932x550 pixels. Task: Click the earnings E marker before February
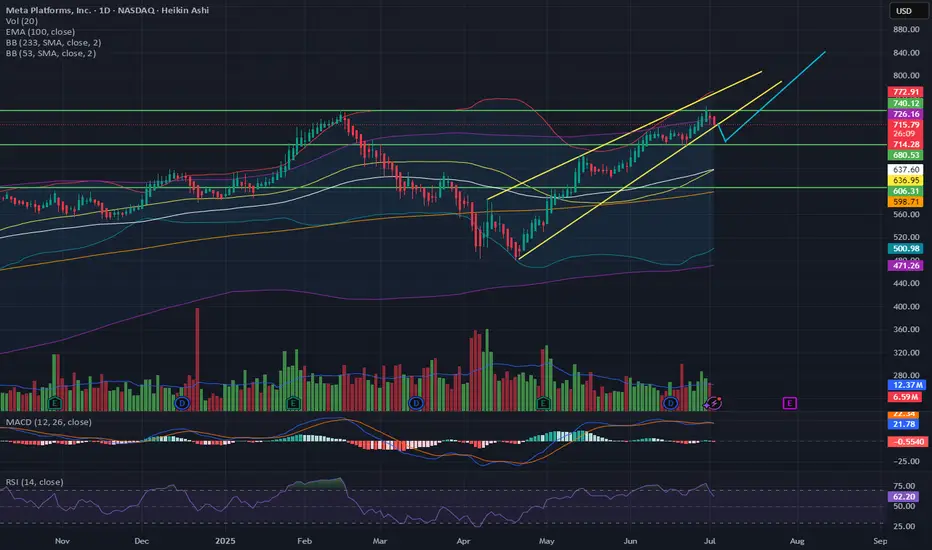pos(293,403)
